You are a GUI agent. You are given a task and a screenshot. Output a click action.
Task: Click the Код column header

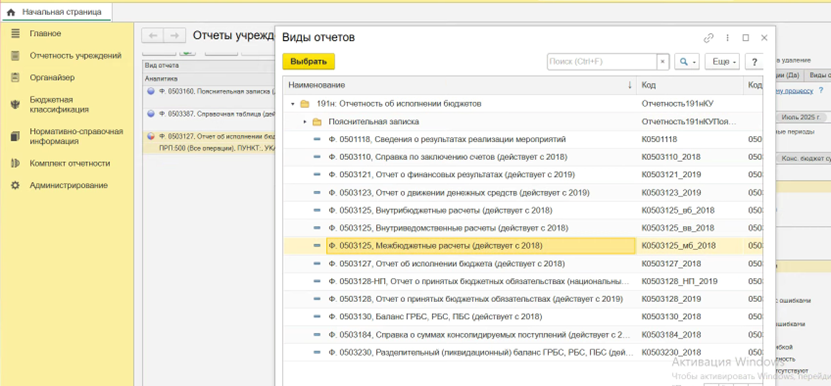point(690,85)
